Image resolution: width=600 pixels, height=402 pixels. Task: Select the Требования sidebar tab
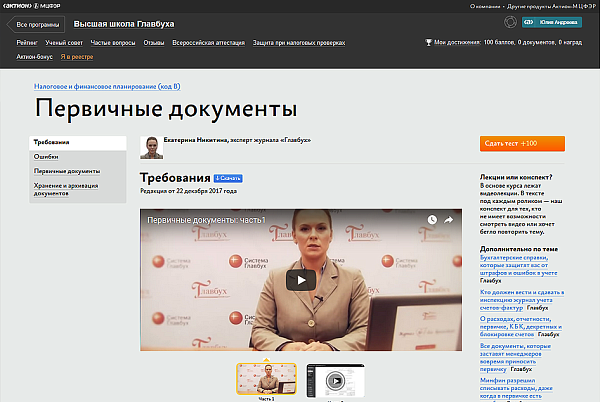pyautogui.click(x=78, y=142)
